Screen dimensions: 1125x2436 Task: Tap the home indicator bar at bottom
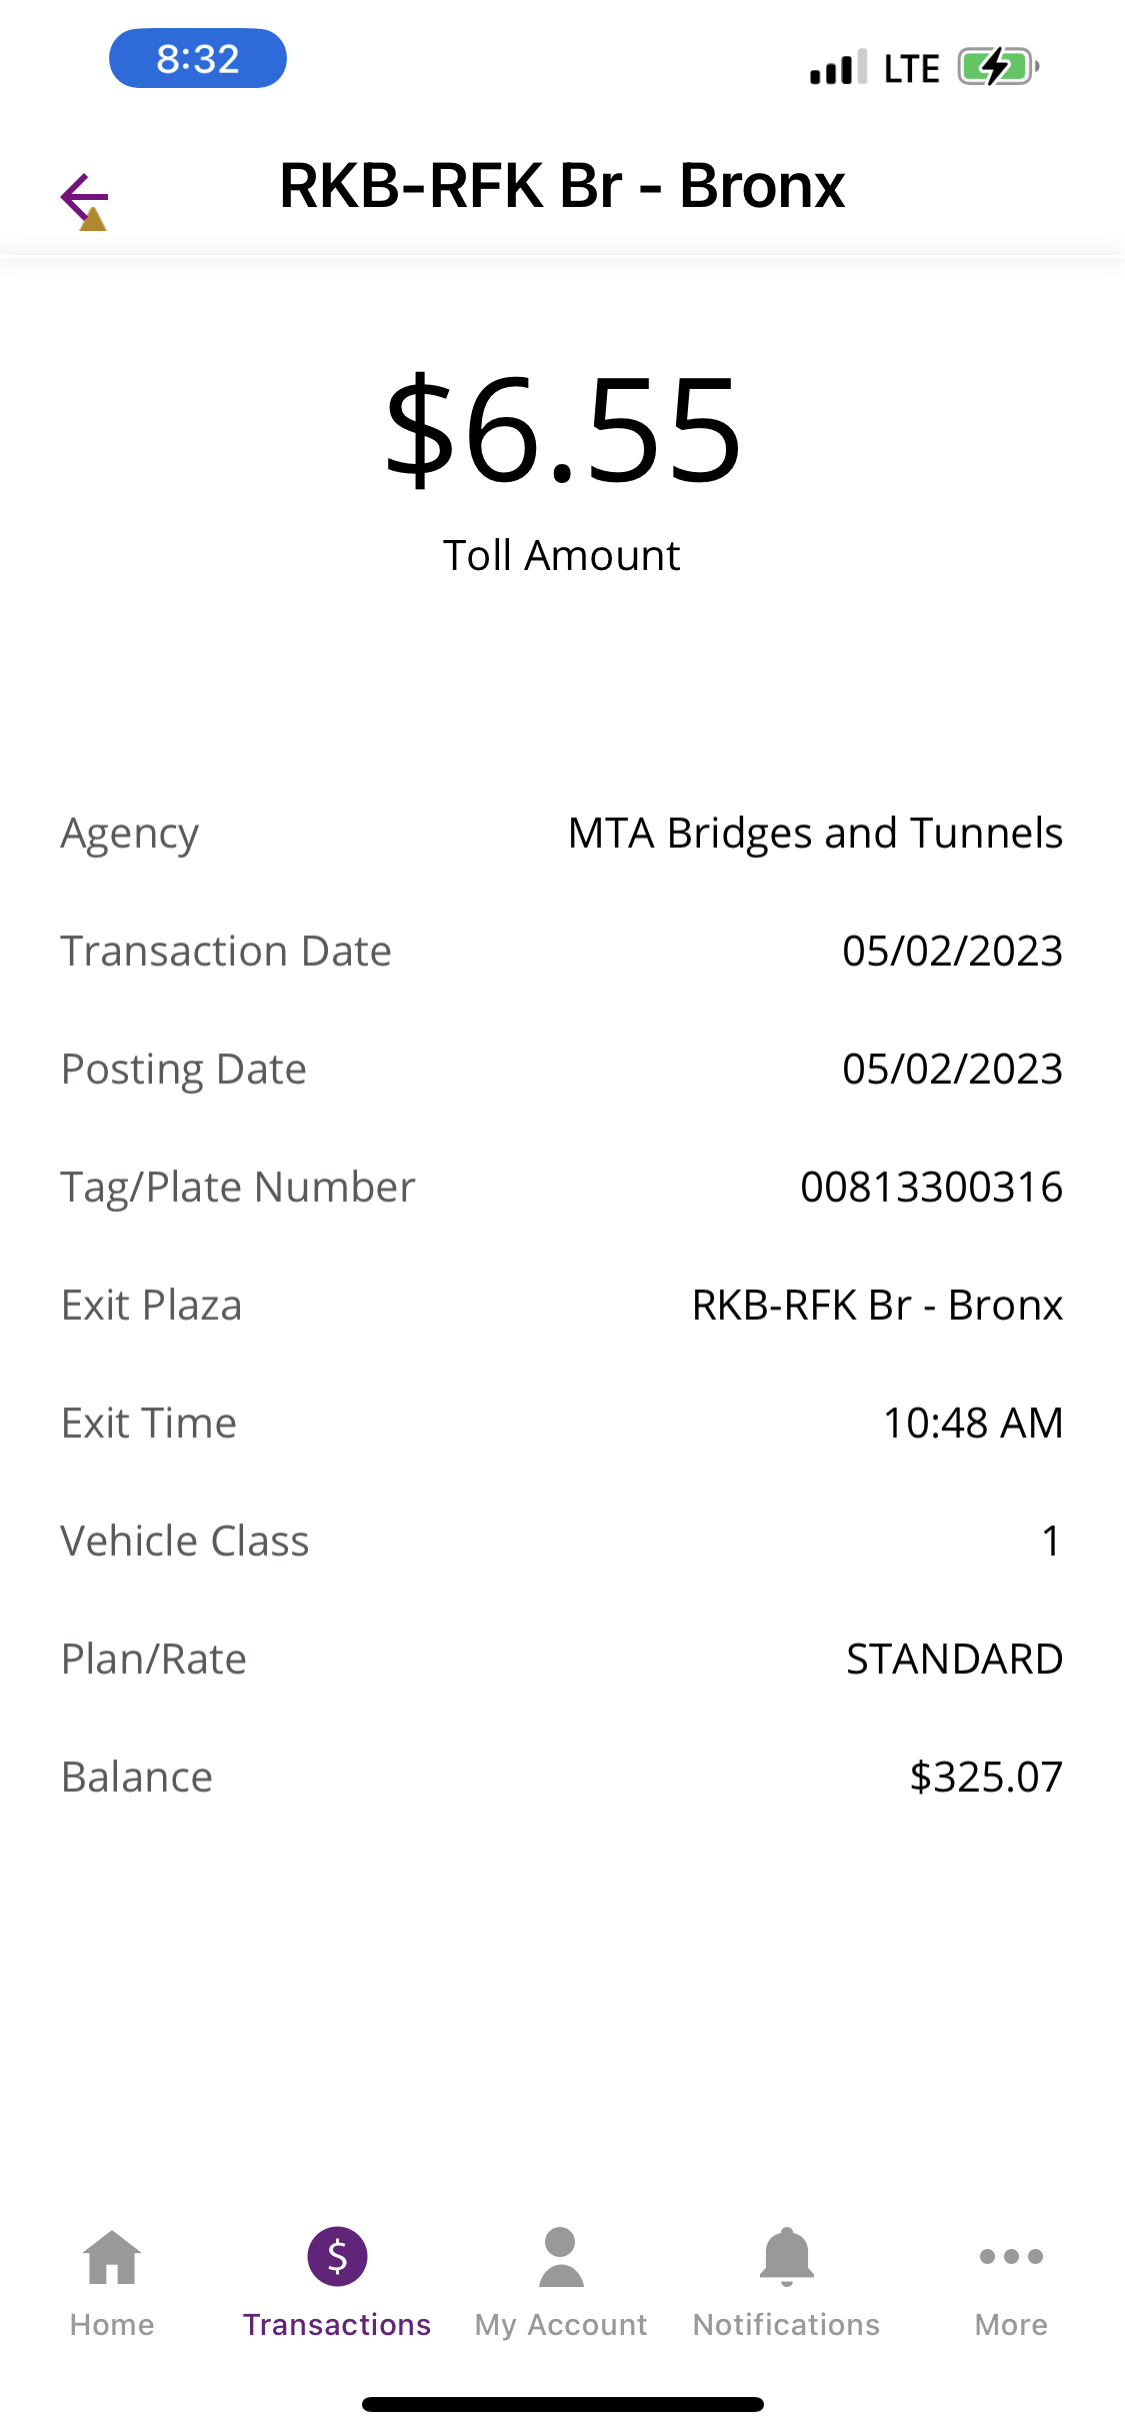click(x=563, y=2404)
